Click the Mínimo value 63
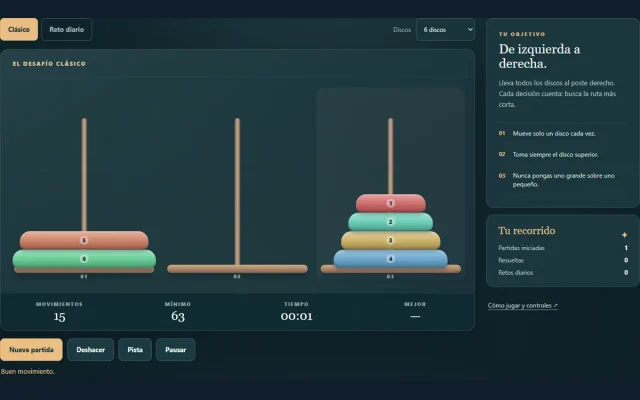 click(x=178, y=316)
